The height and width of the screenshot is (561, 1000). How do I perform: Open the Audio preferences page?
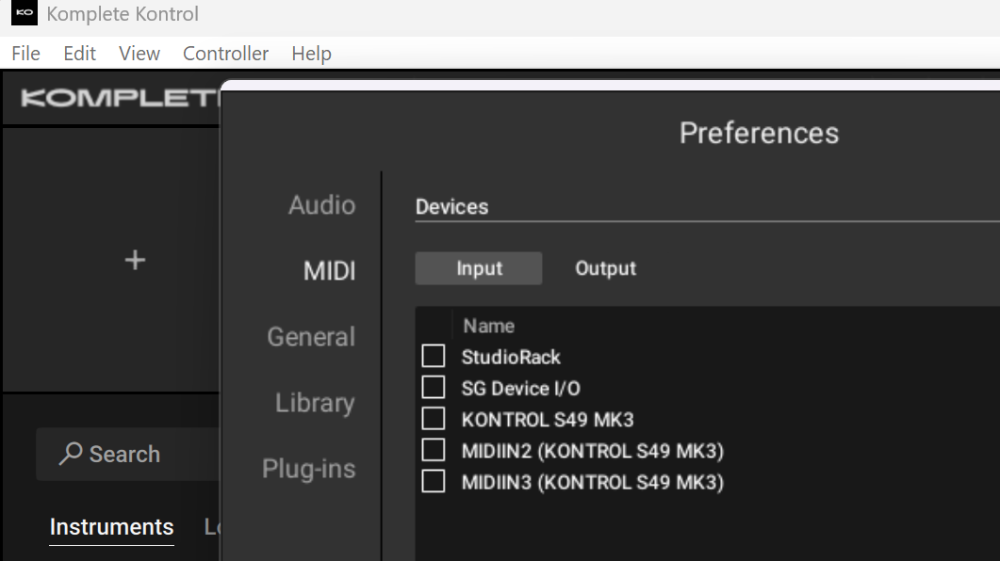321,205
